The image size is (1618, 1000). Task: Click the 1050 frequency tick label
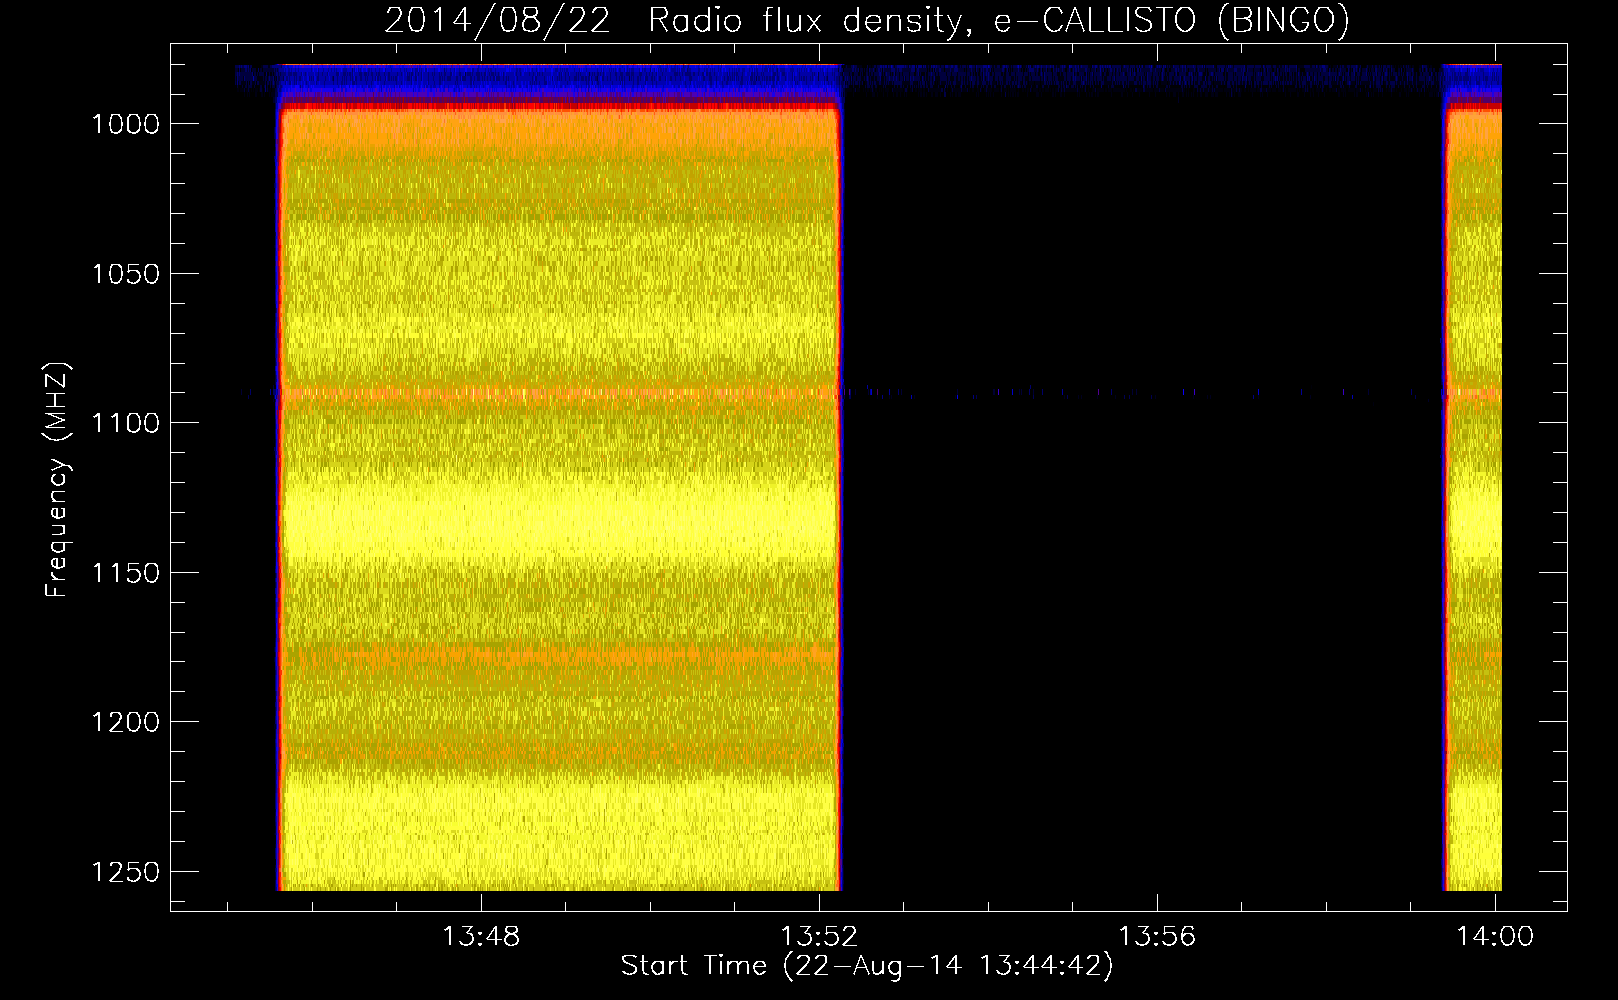coord(125,274)
